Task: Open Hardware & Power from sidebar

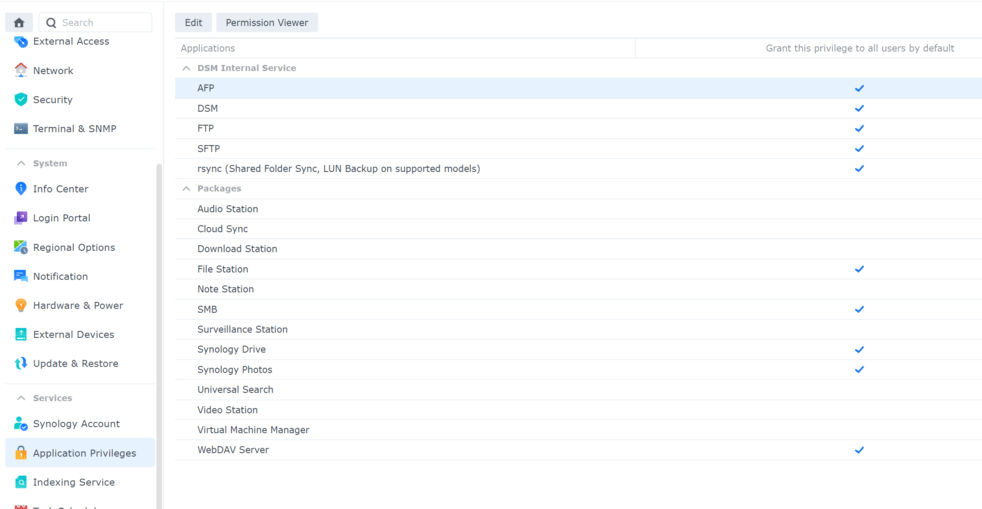Action: pyautogui.click(x=80, y=305)
